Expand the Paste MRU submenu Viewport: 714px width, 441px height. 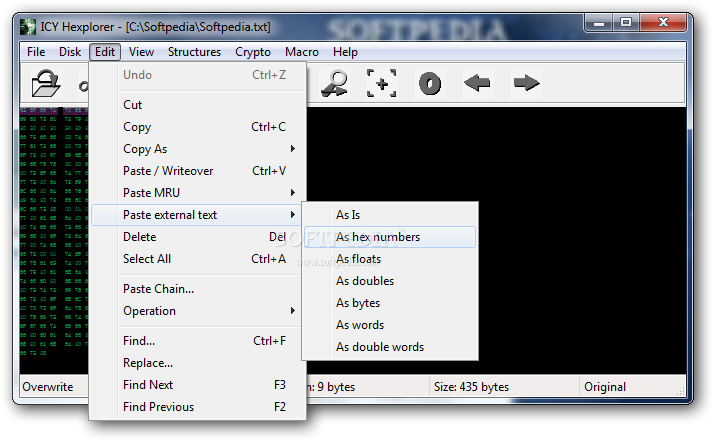[197, 193]
